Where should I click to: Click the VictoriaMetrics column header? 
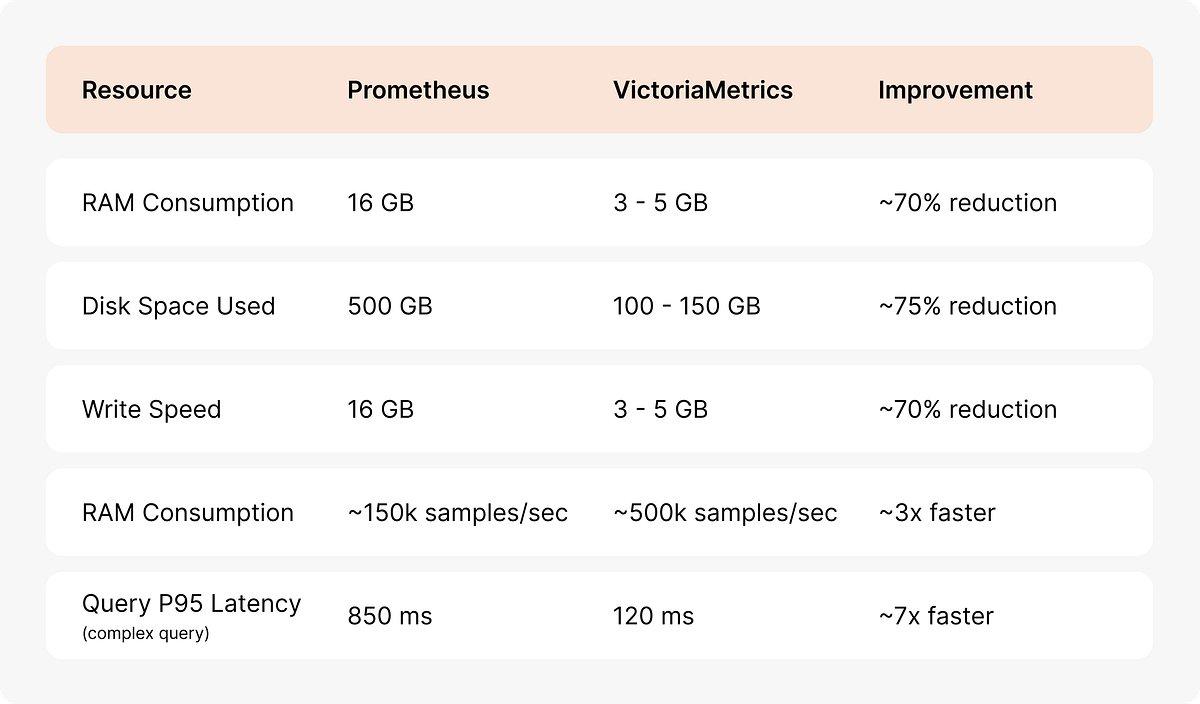pos(702,90)
